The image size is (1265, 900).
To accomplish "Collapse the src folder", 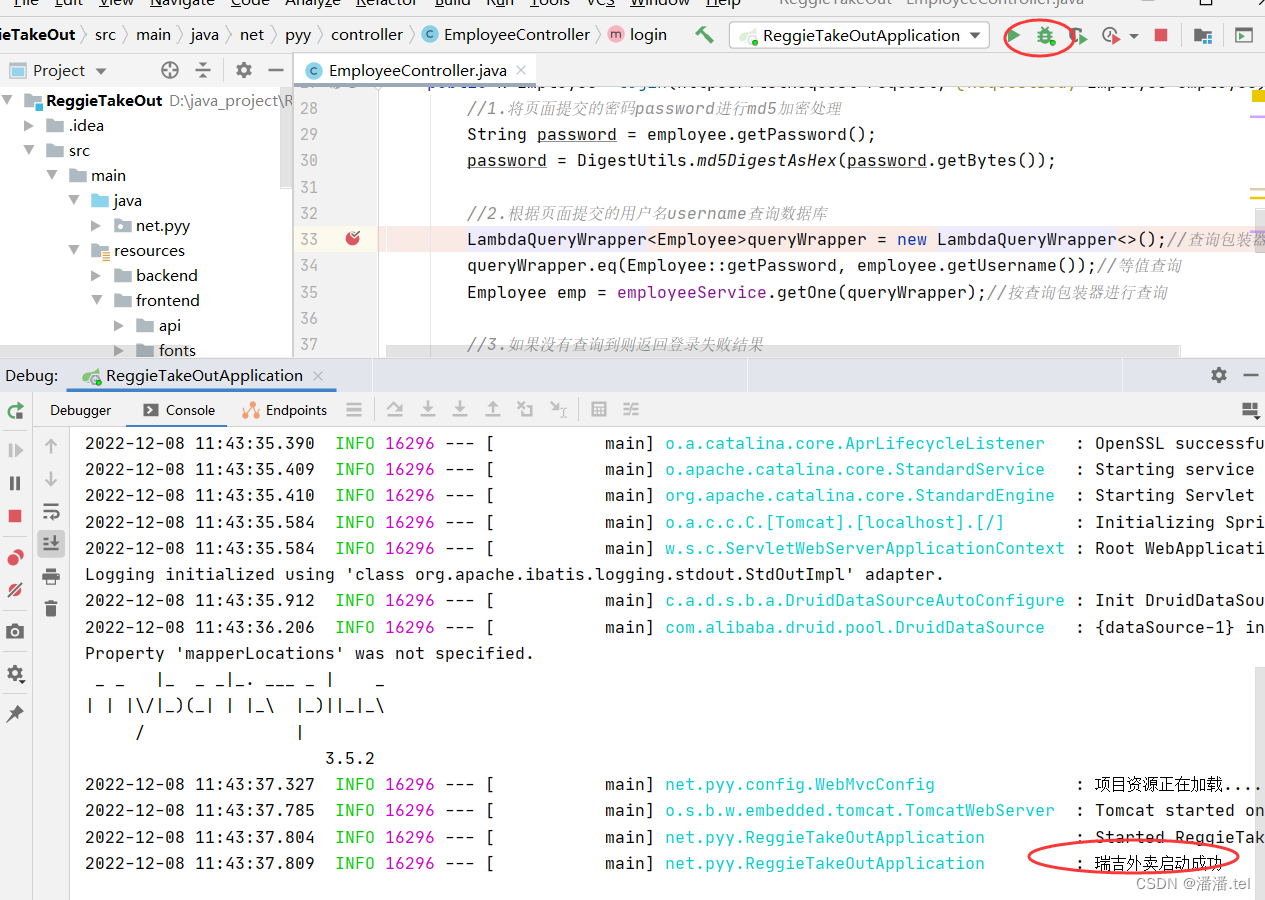I will (x=30, y=151).
